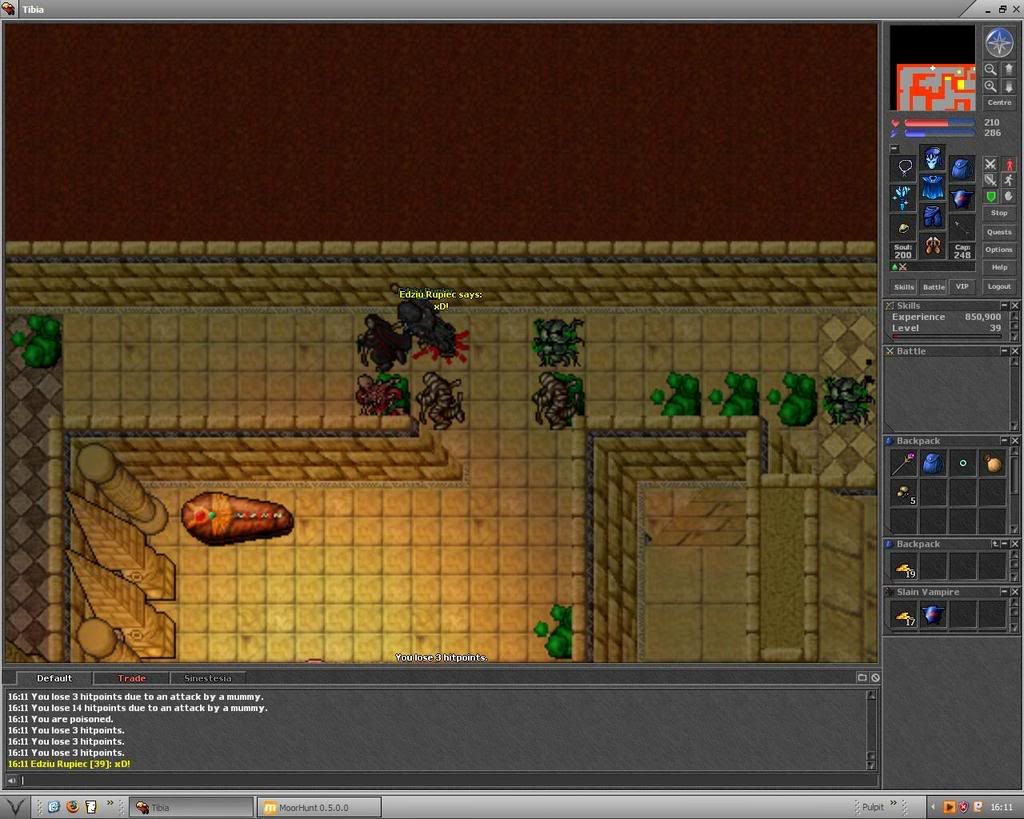Click the equipped shield slot
1024x819 pixels.
(x=961, y=197)
